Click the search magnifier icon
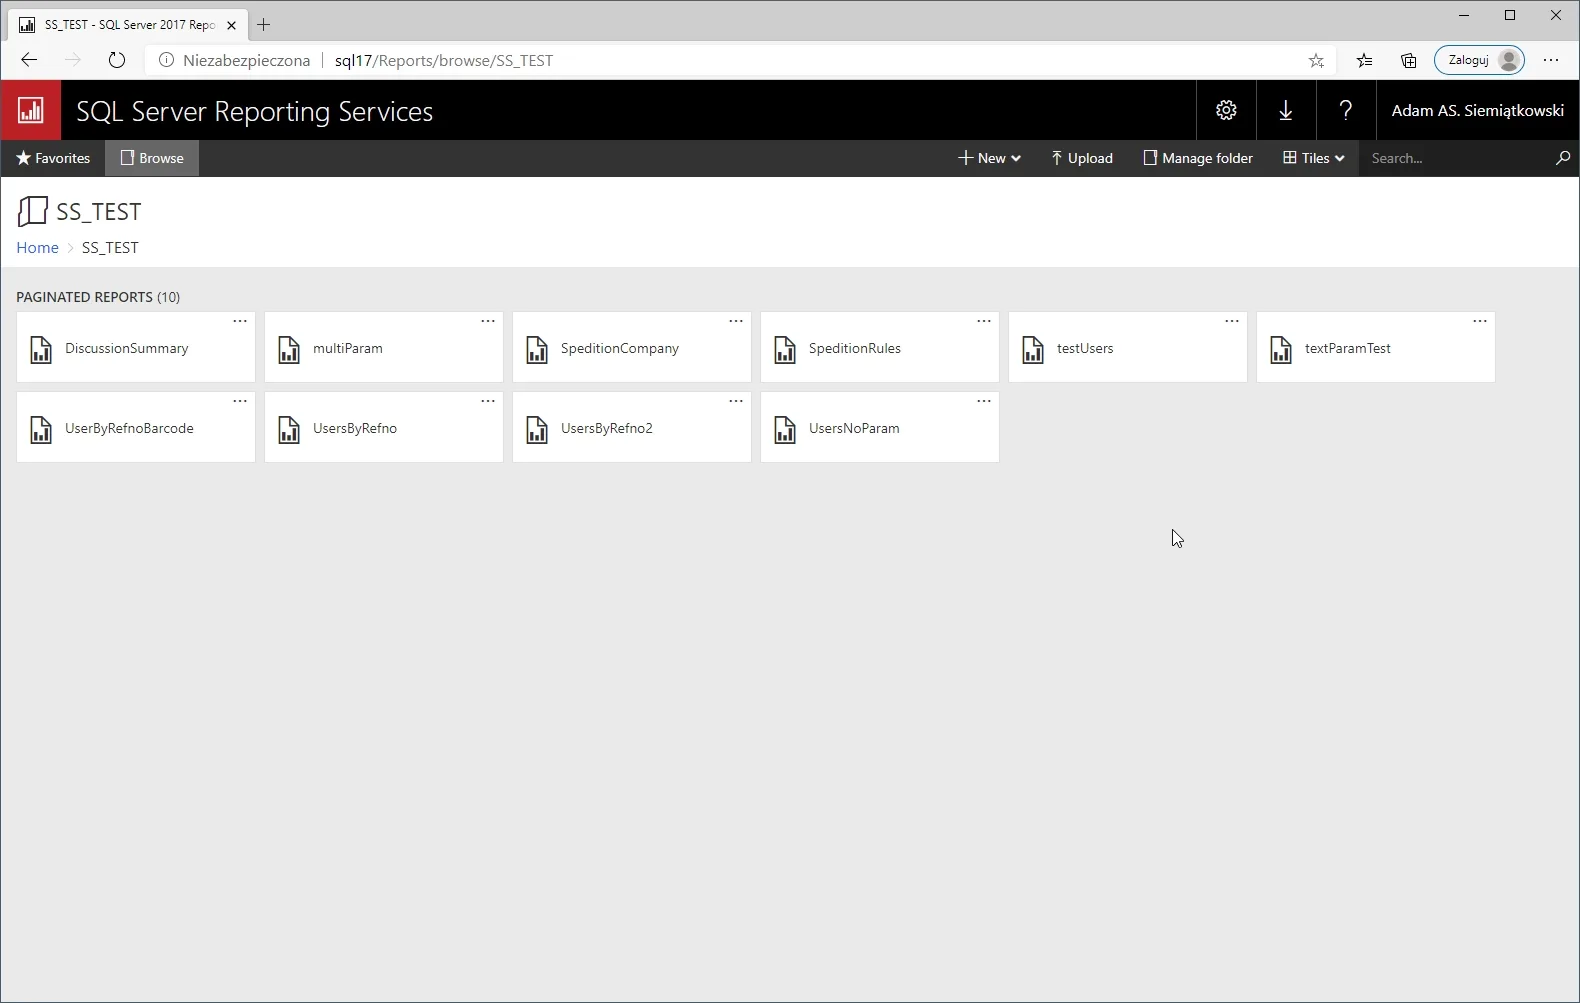This screenshot has height=1003, width=1580. point(1562,158)
